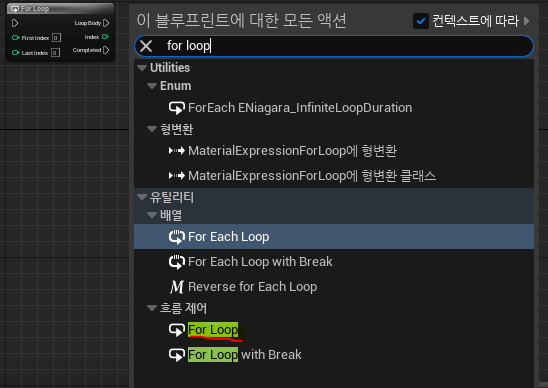Screen dimensions: 548x388
Task: Click the Last Index input pin
Action: [15, 52]
